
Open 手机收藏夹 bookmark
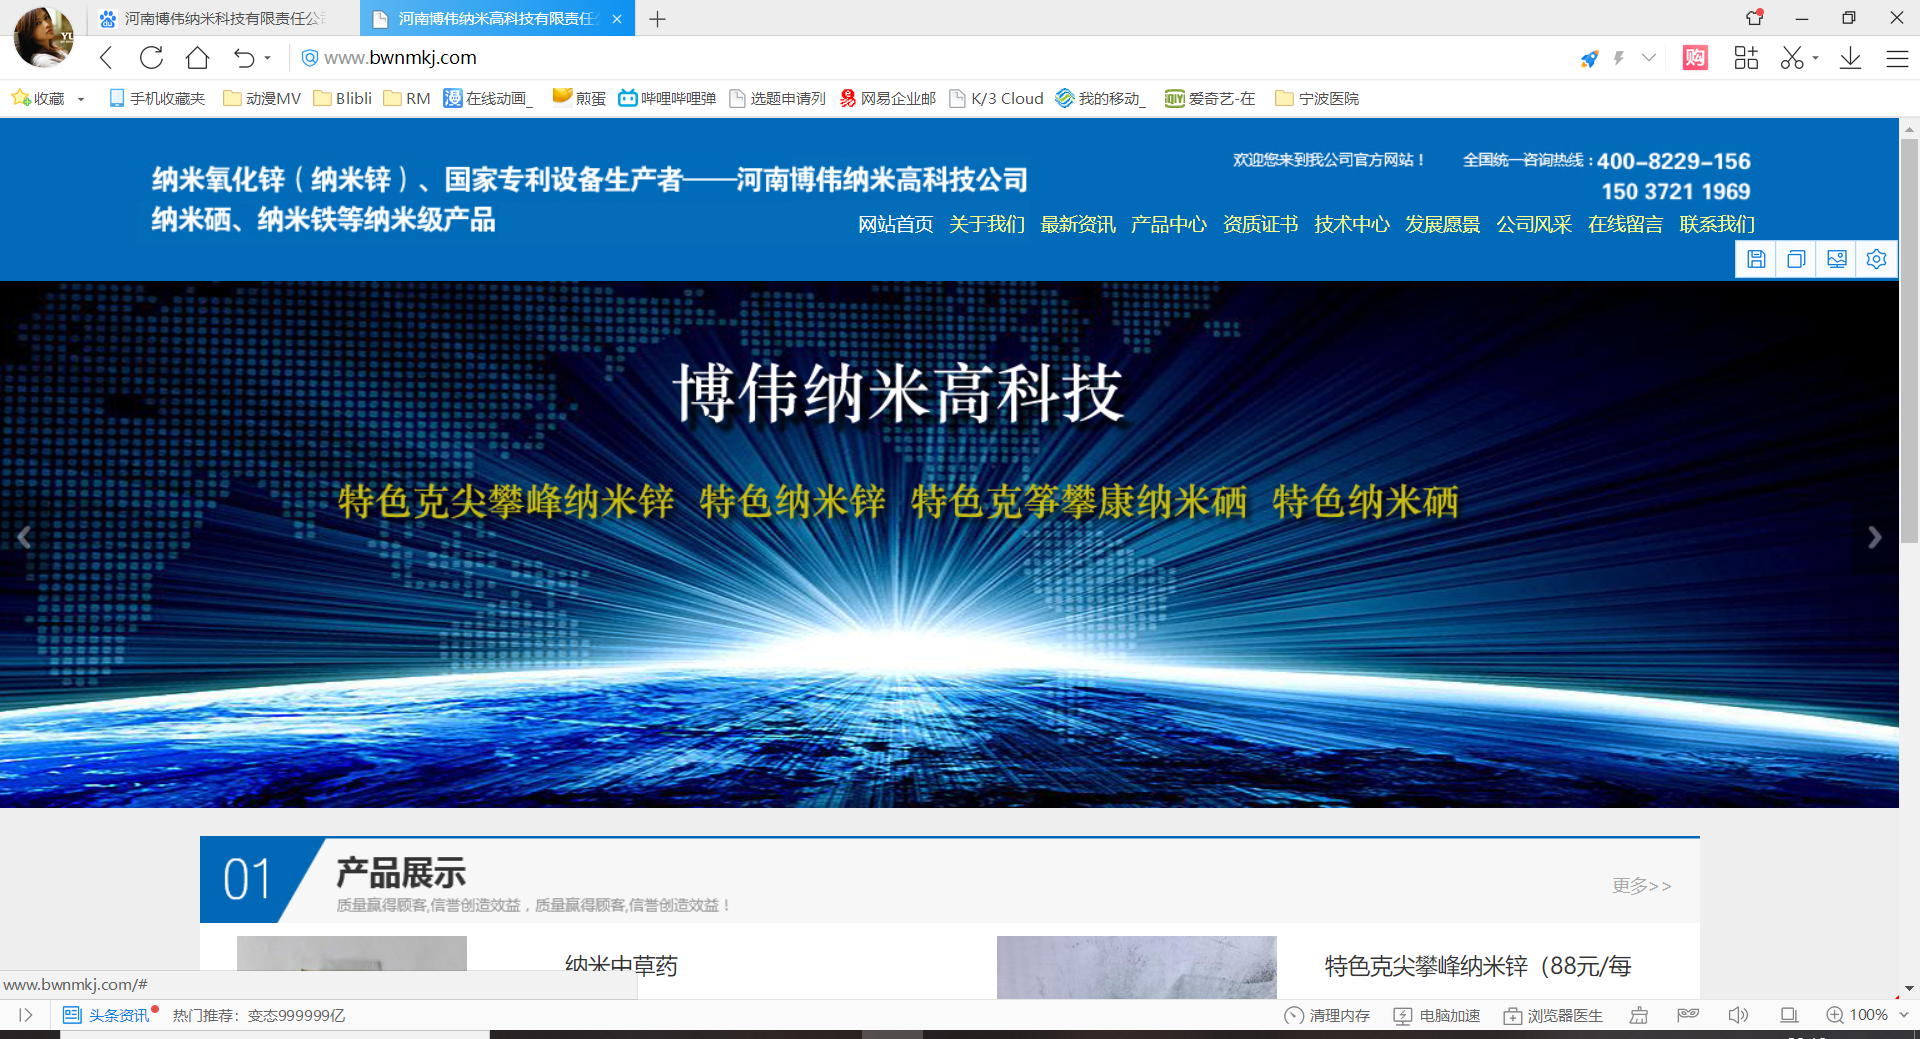pyautogui.click(x=157, y=98)
